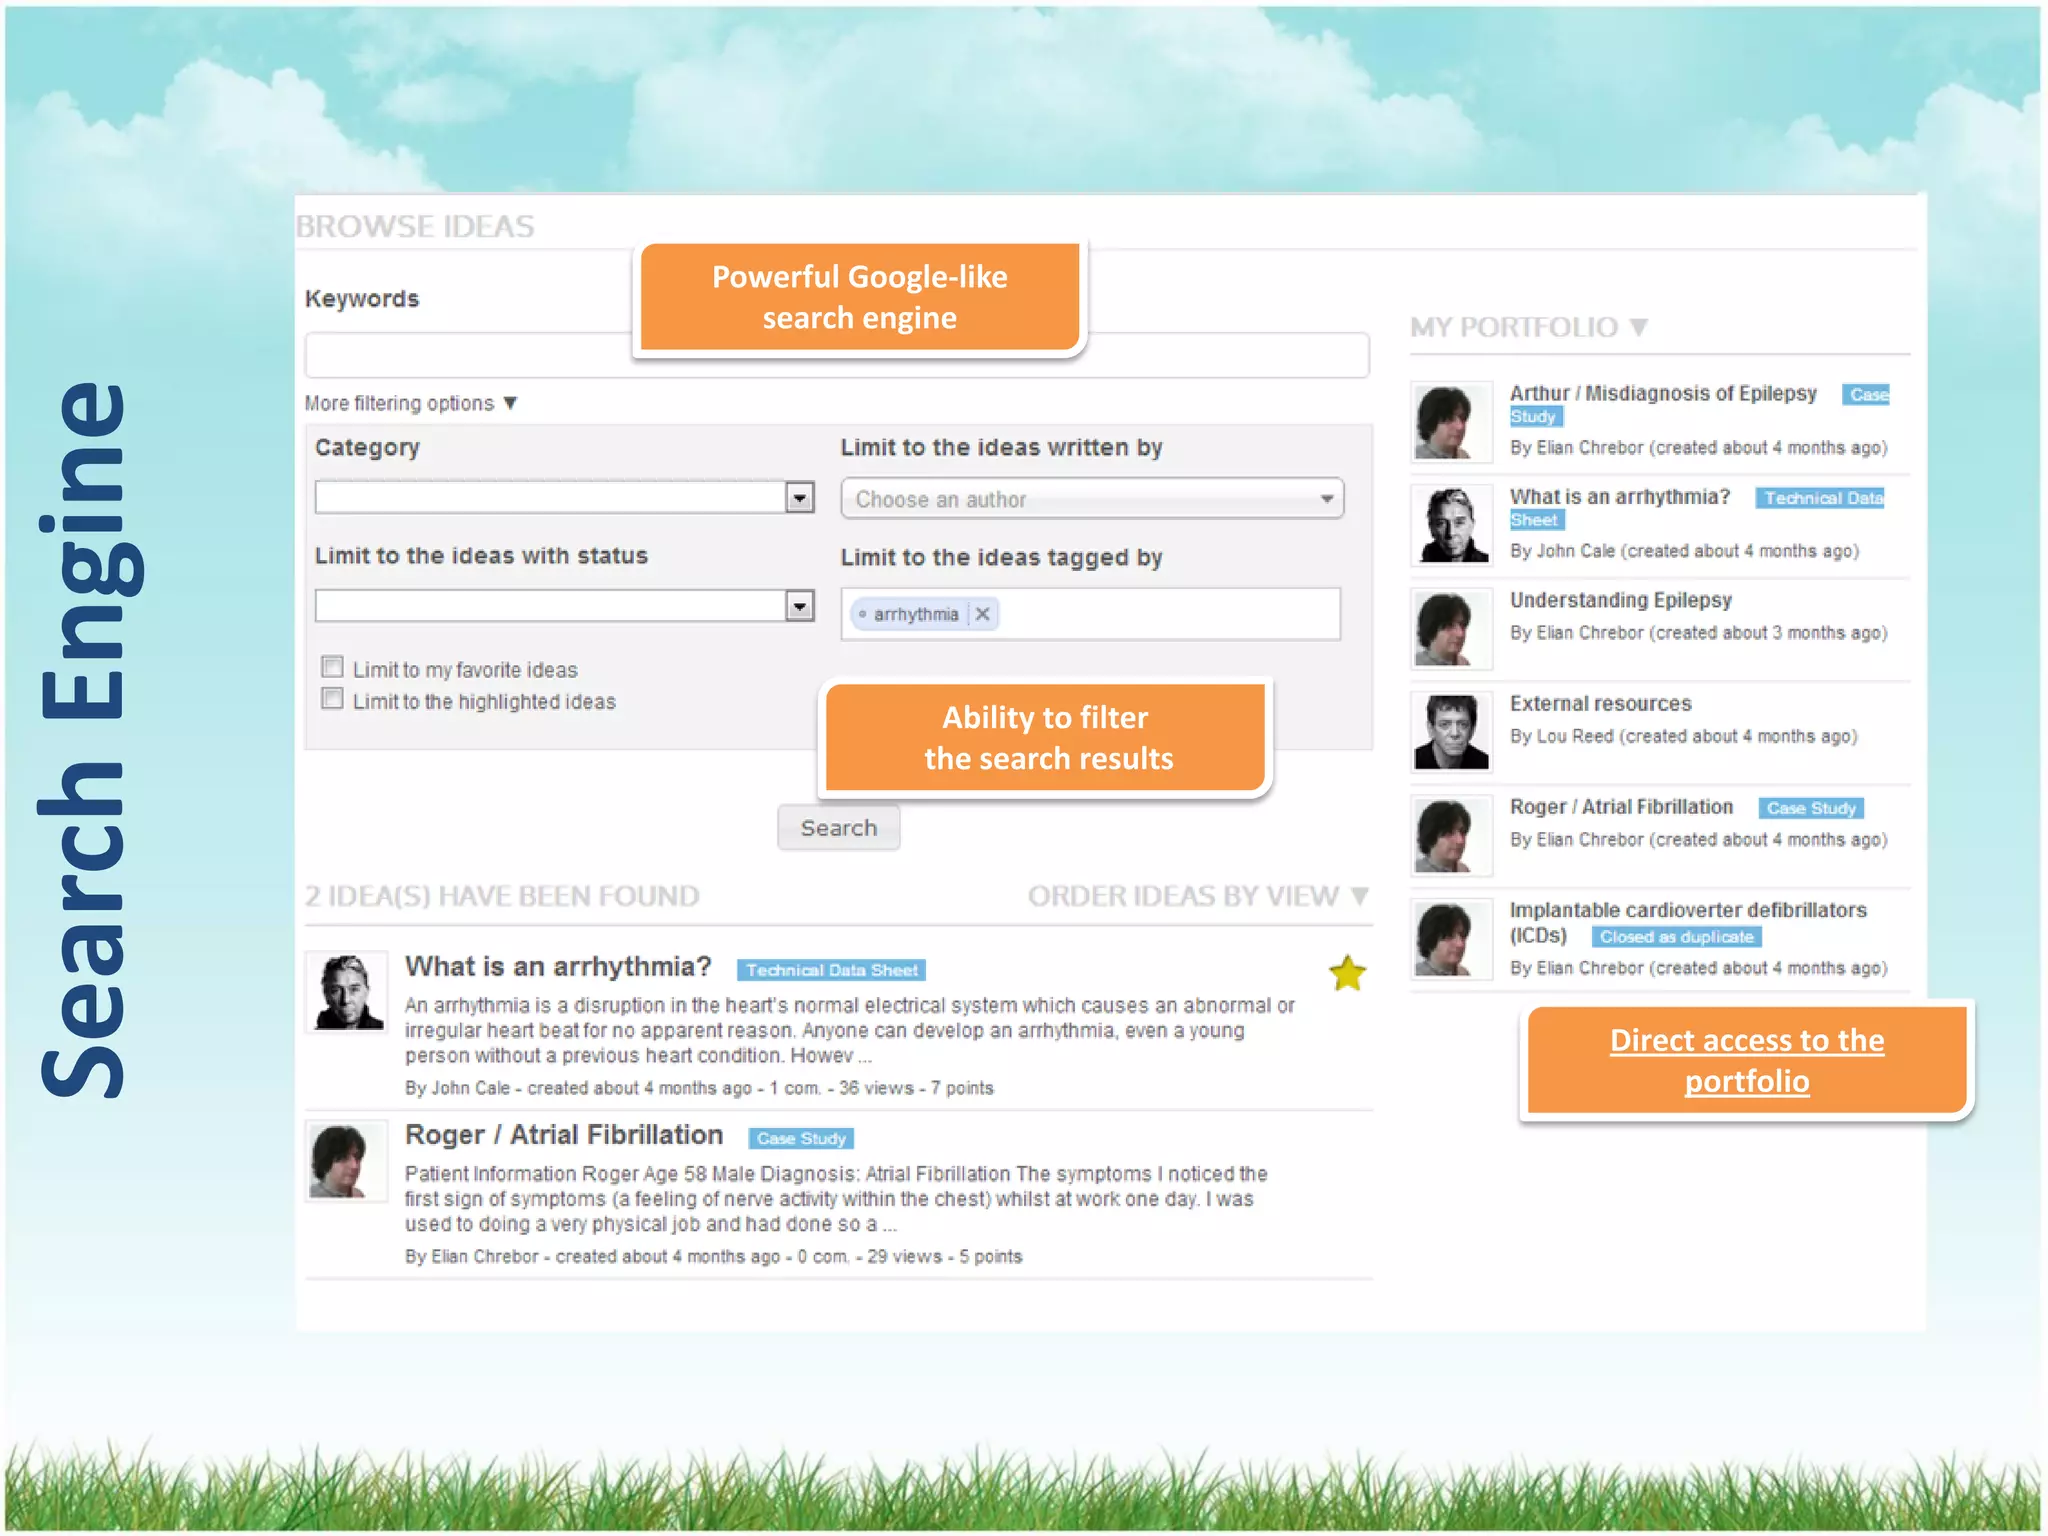Click the Closed as duplicate badge
This screenshot has height=1536, width=2048.
pos(1676,937)
